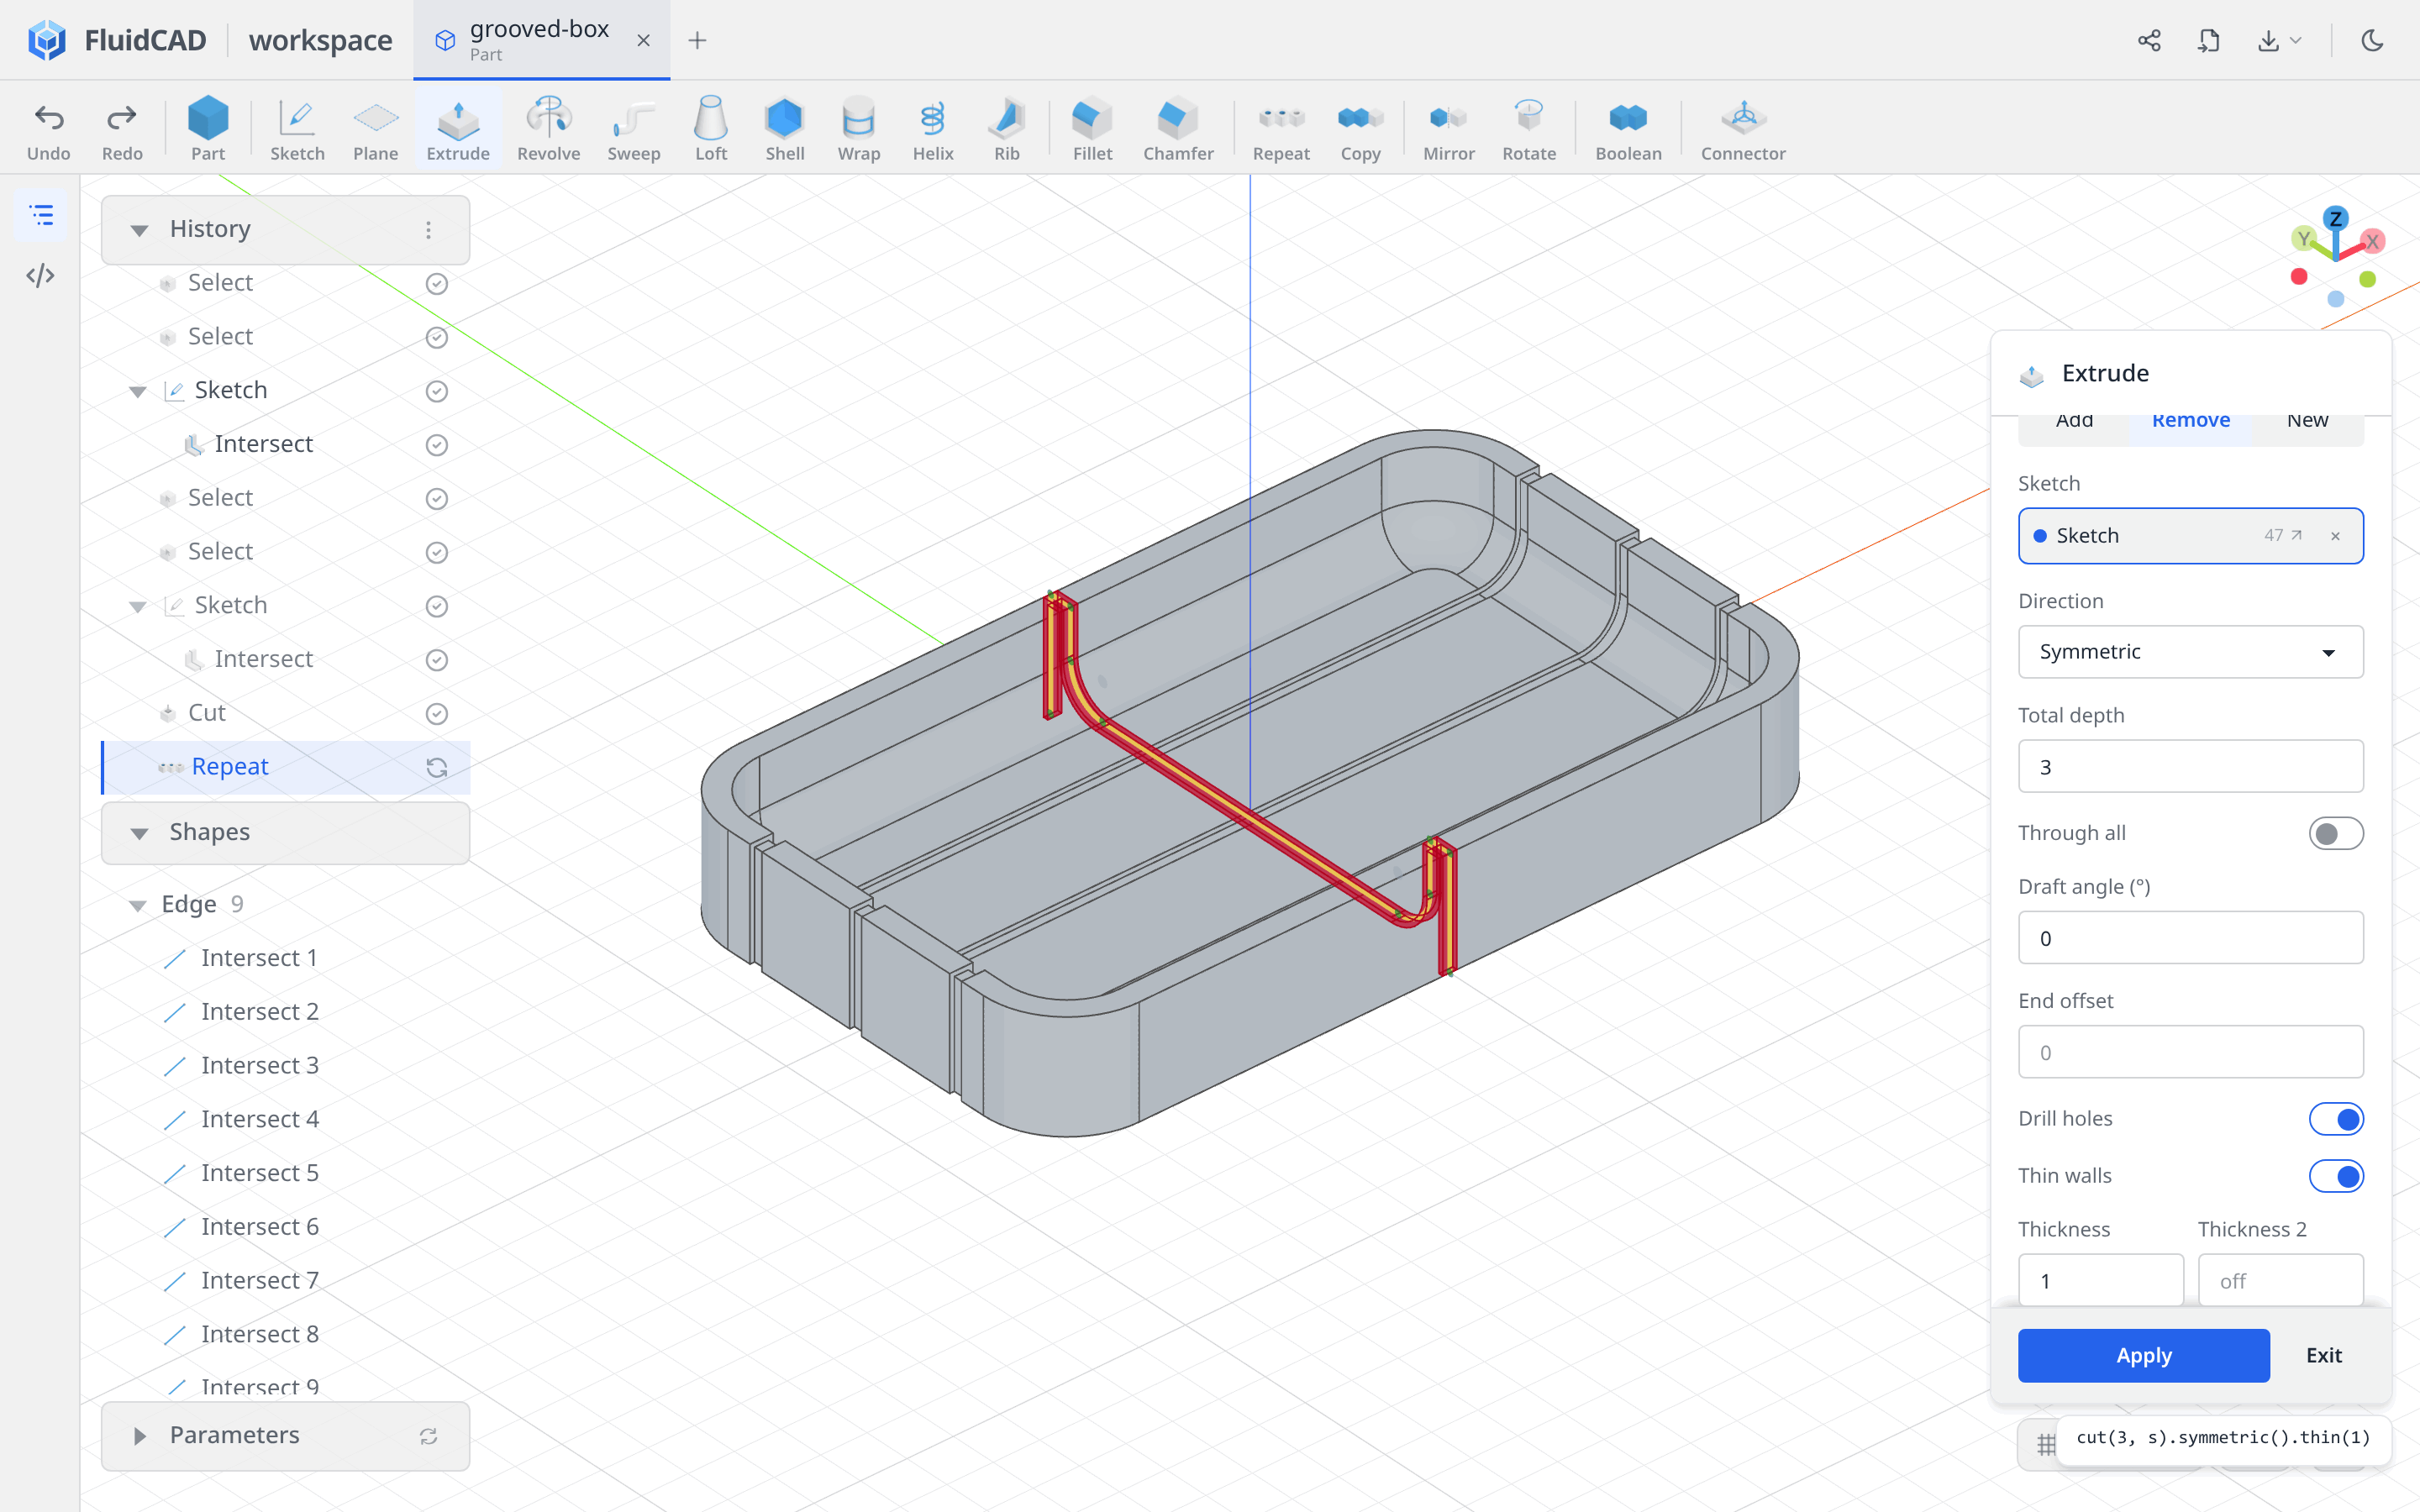The image size is (2420, 1512).
Task: Select the Add mode tab
Action: pos(2074,421)
